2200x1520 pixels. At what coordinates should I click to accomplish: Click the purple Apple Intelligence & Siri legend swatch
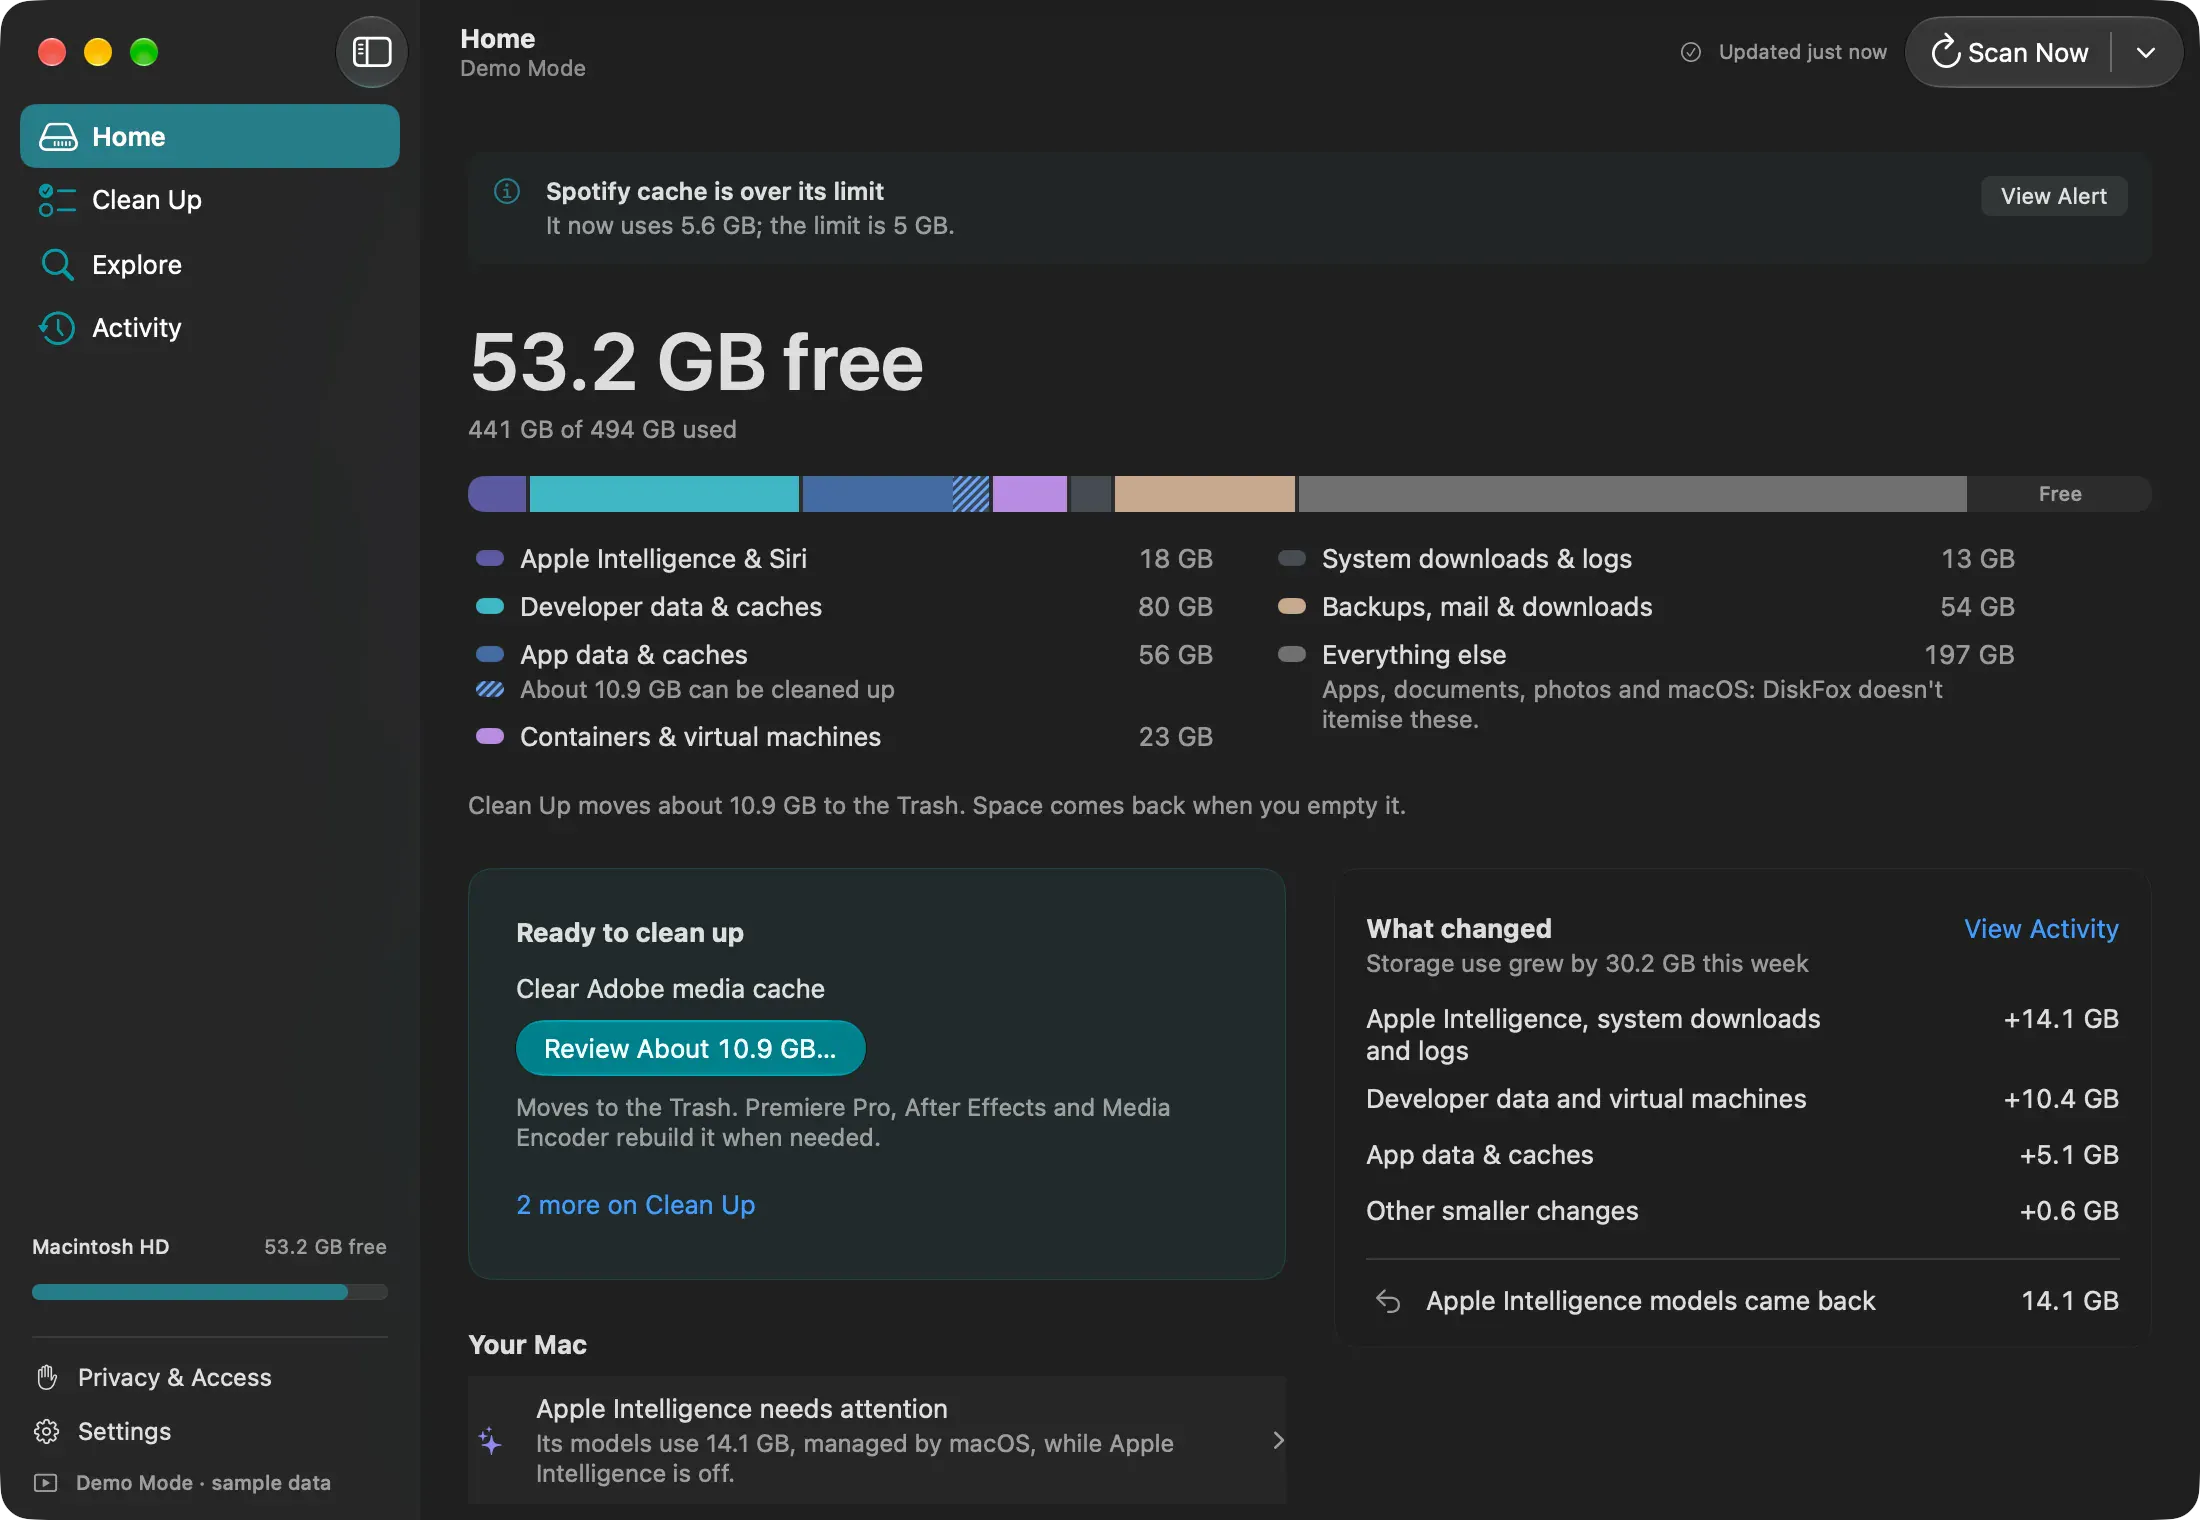pyautogui.click(x=490, y=559)
